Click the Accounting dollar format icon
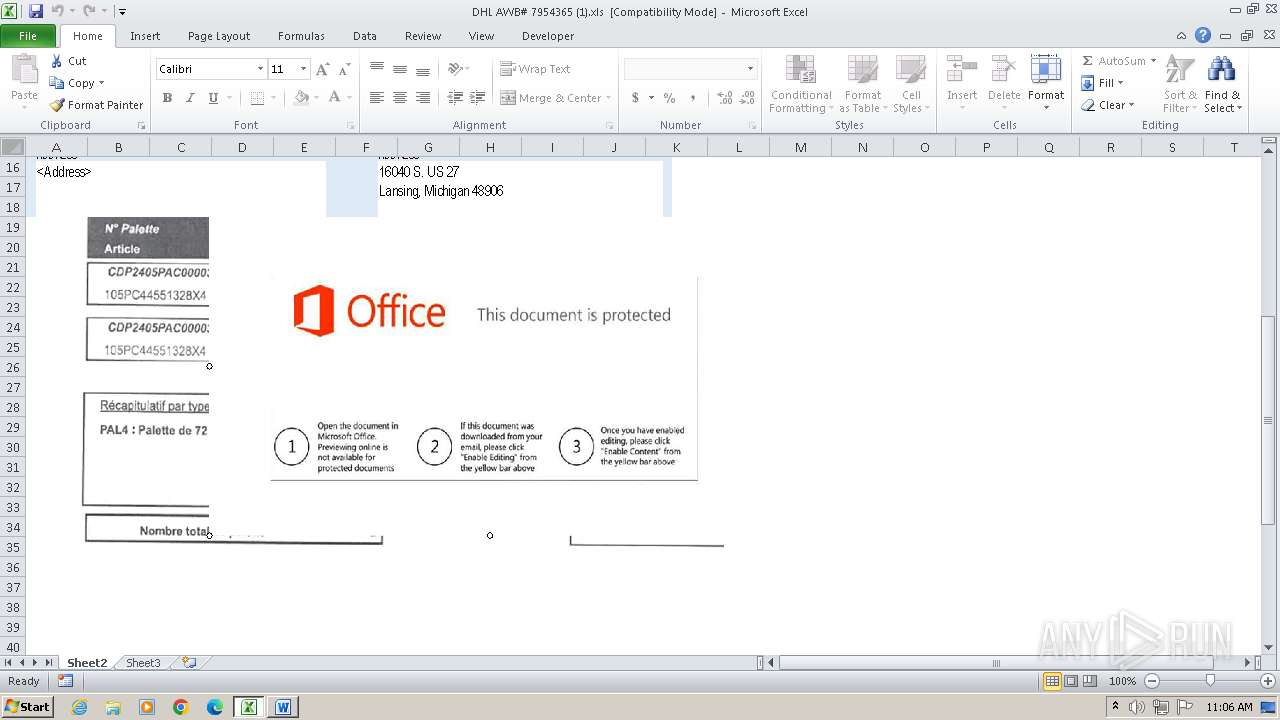This screenshot has height=720, width=1280. (x=635, y=98)
